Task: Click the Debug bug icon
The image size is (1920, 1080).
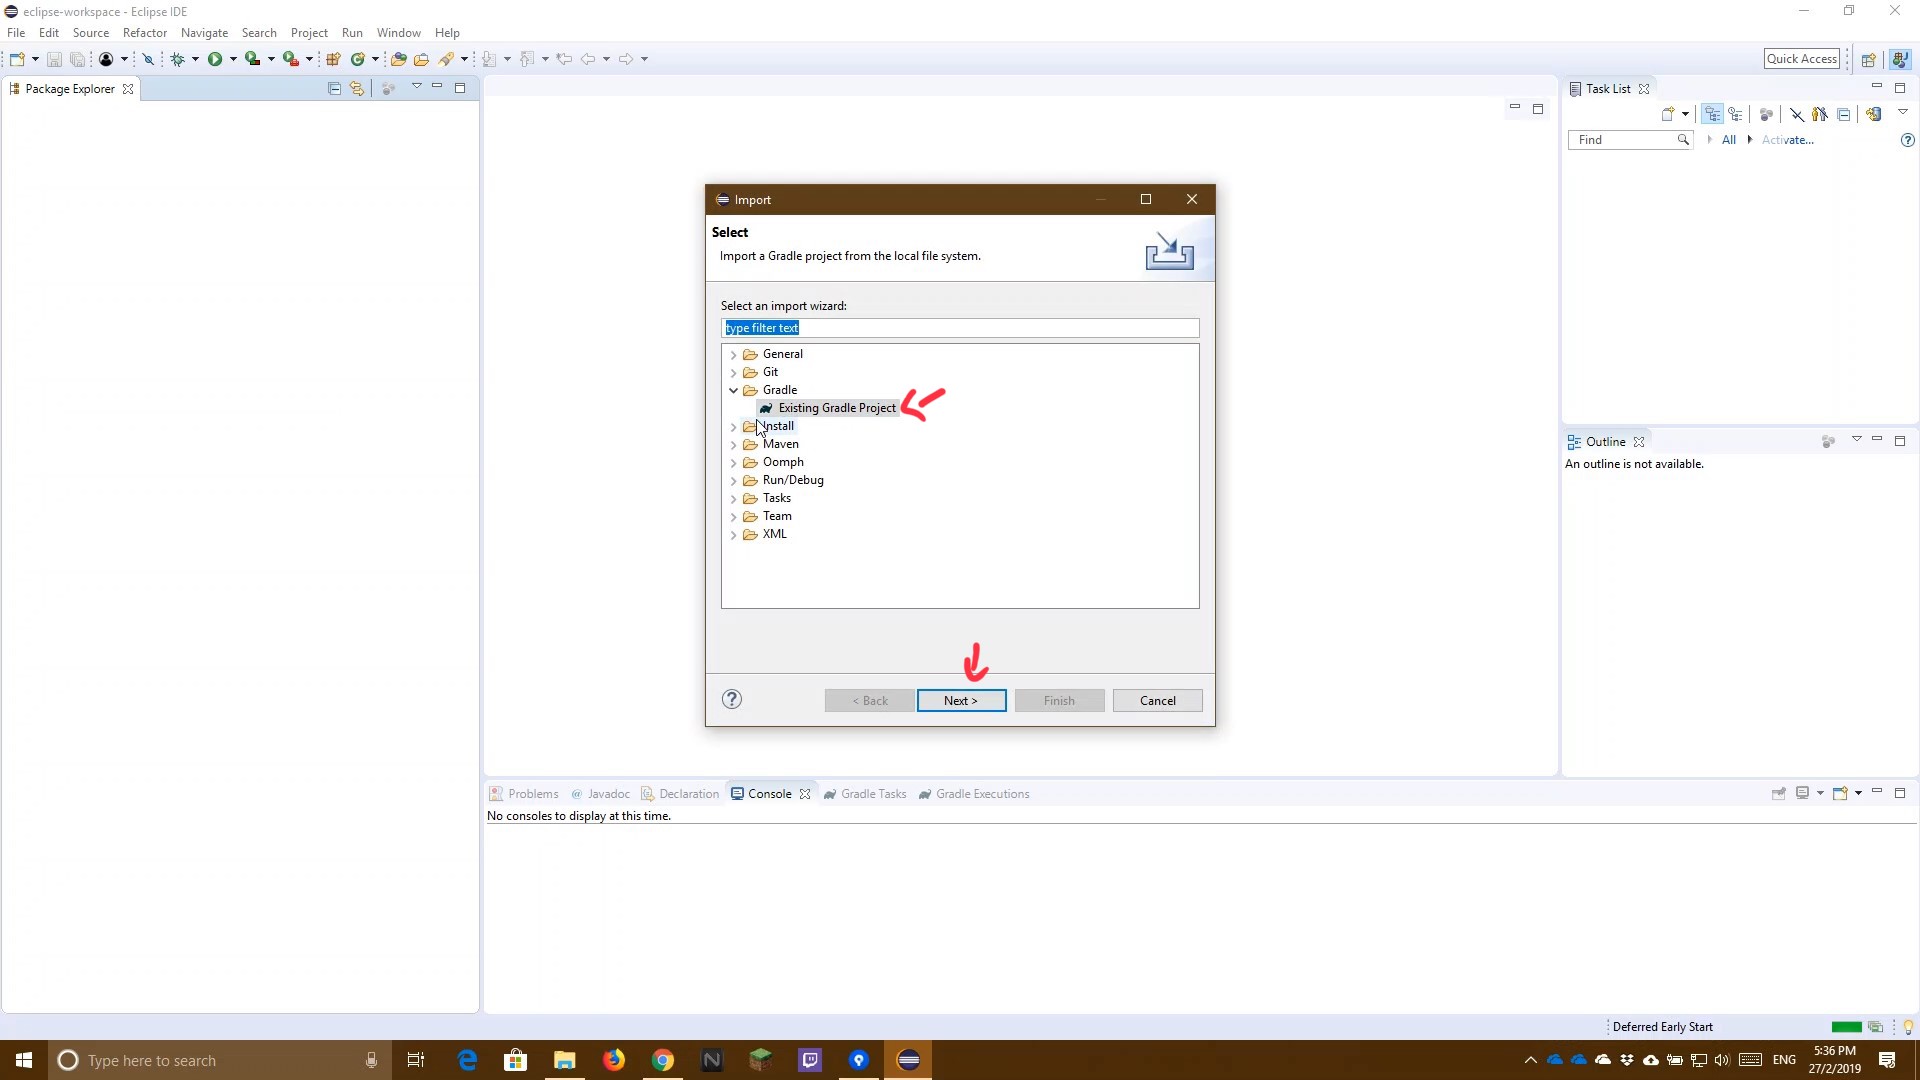Action: pos(177,59)
